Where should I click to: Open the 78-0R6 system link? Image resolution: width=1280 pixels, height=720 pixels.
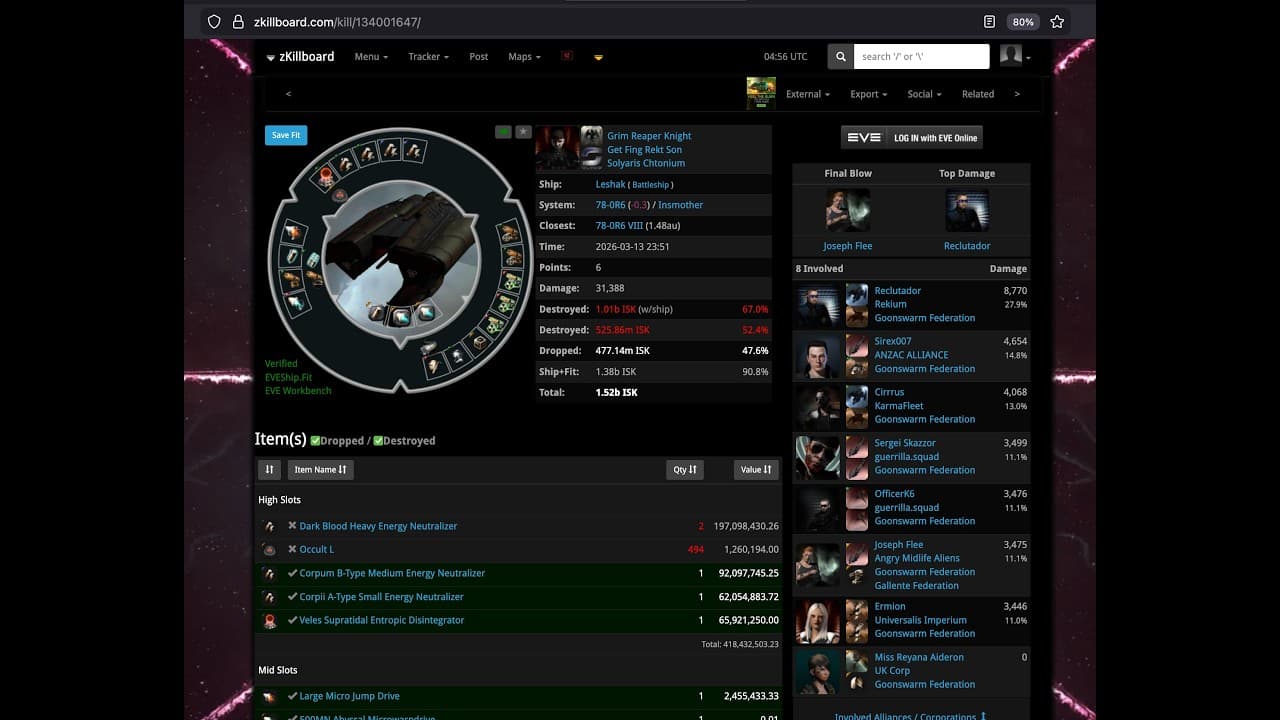610,205
